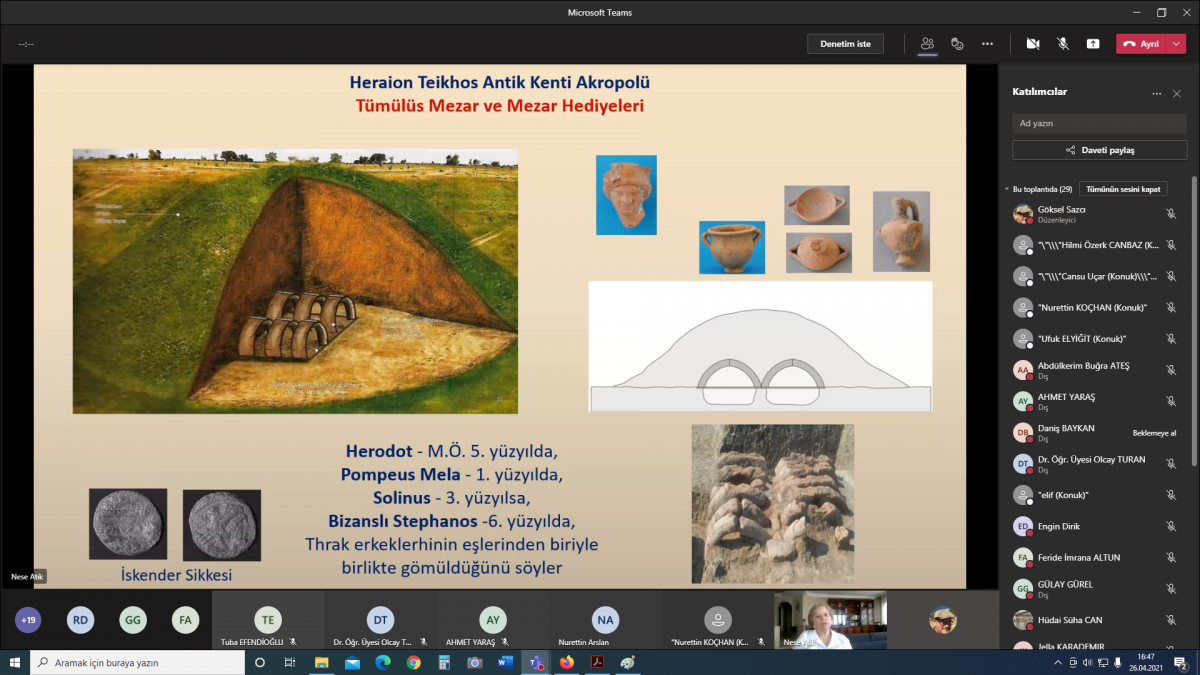Open the dropdown arrow next to Ayrıl

[x=1176, y=44]
